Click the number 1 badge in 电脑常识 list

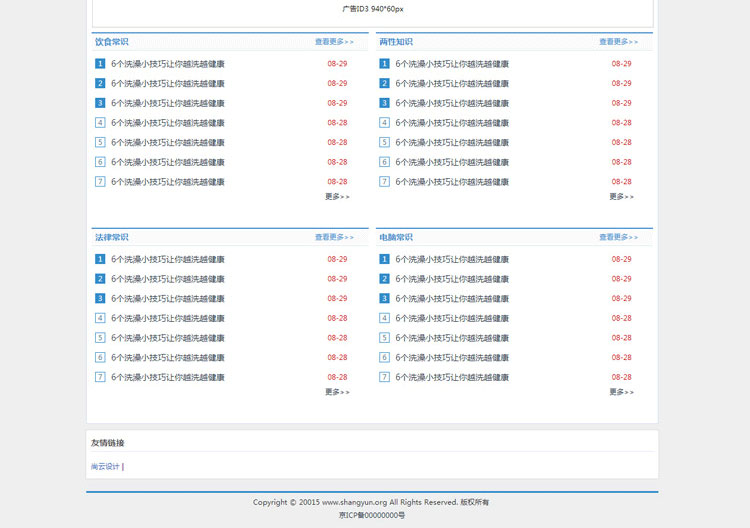pos(384,259)
